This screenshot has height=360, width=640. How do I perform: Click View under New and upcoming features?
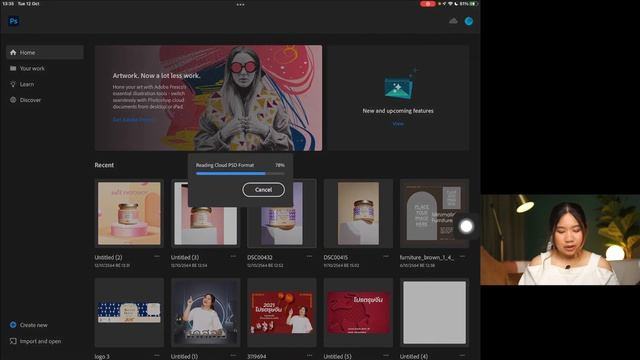tap(398, 123)
